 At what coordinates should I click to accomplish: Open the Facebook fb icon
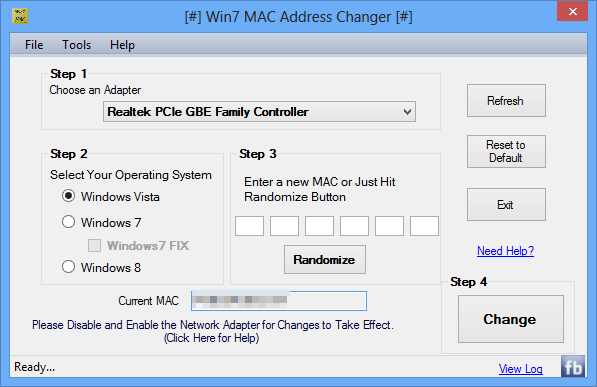click(x=573, y=367)
